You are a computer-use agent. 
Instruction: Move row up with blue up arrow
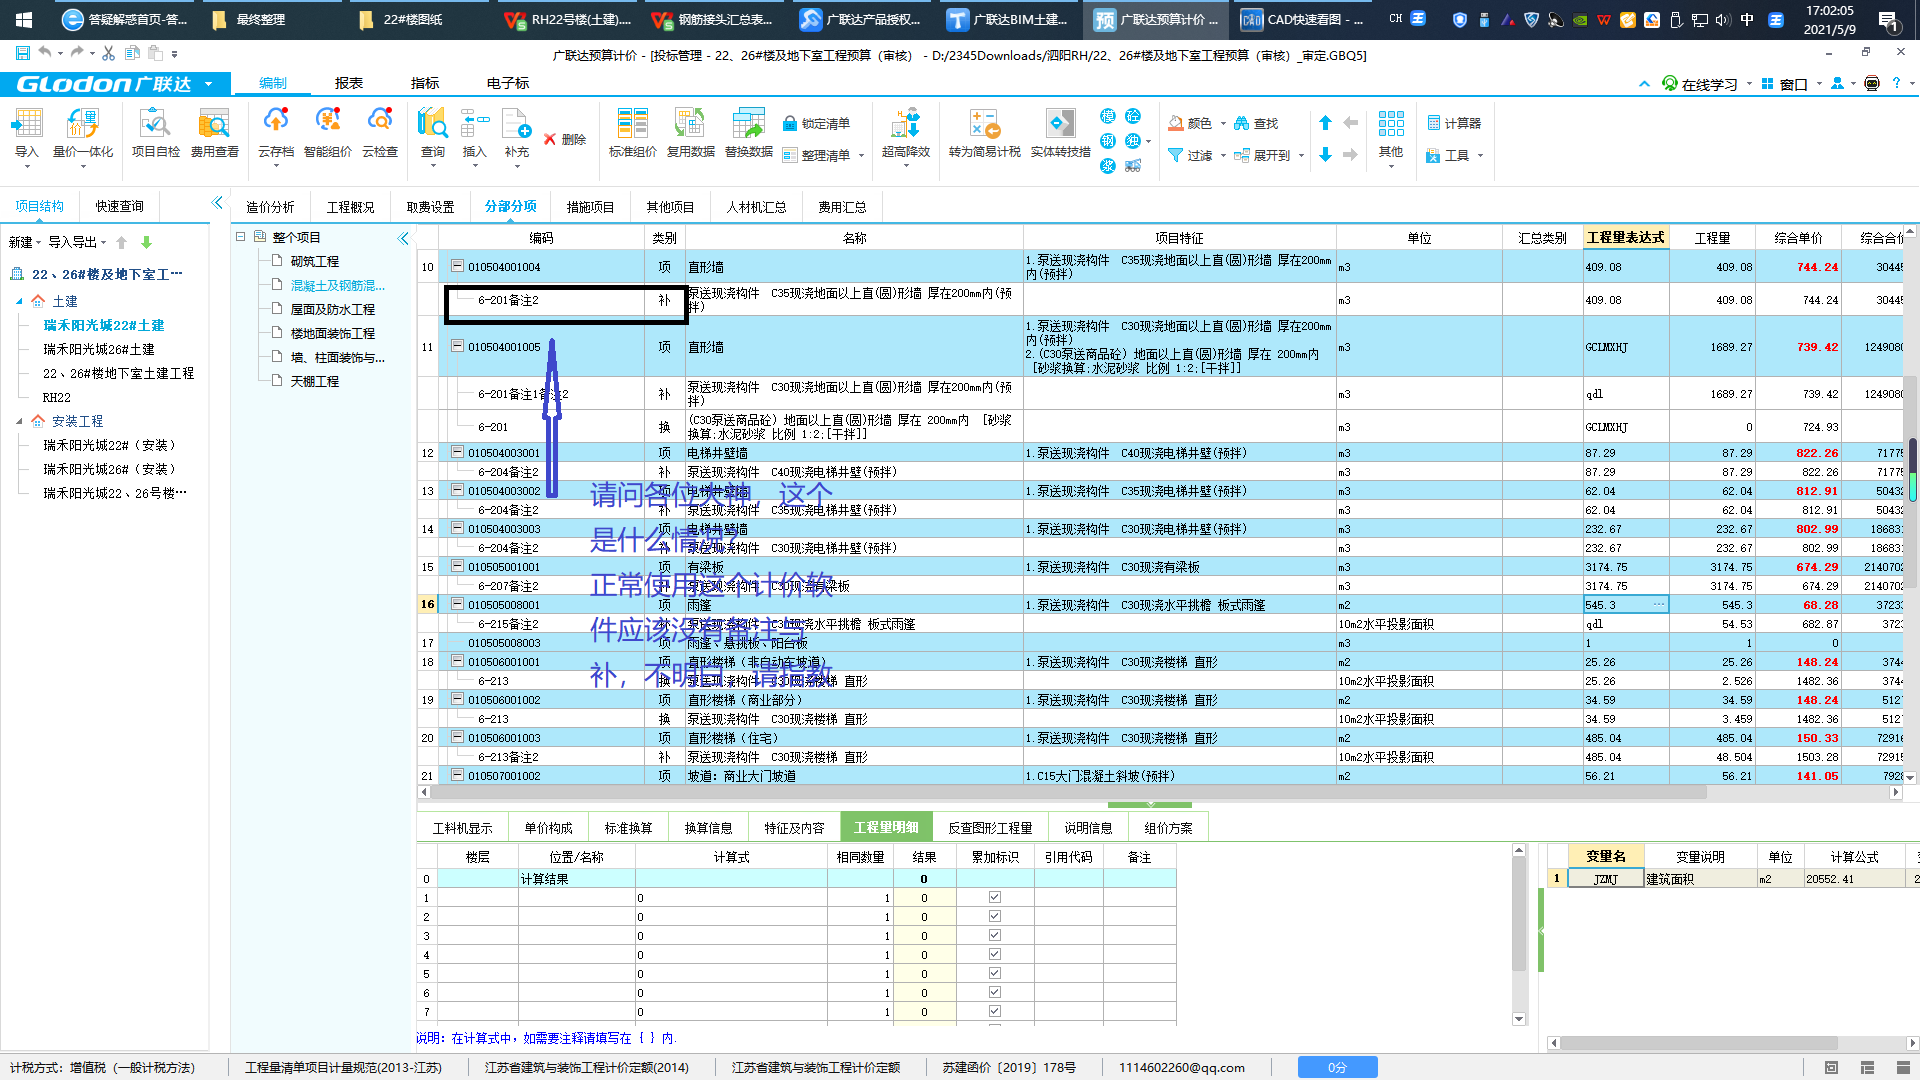click(1325, 122)
